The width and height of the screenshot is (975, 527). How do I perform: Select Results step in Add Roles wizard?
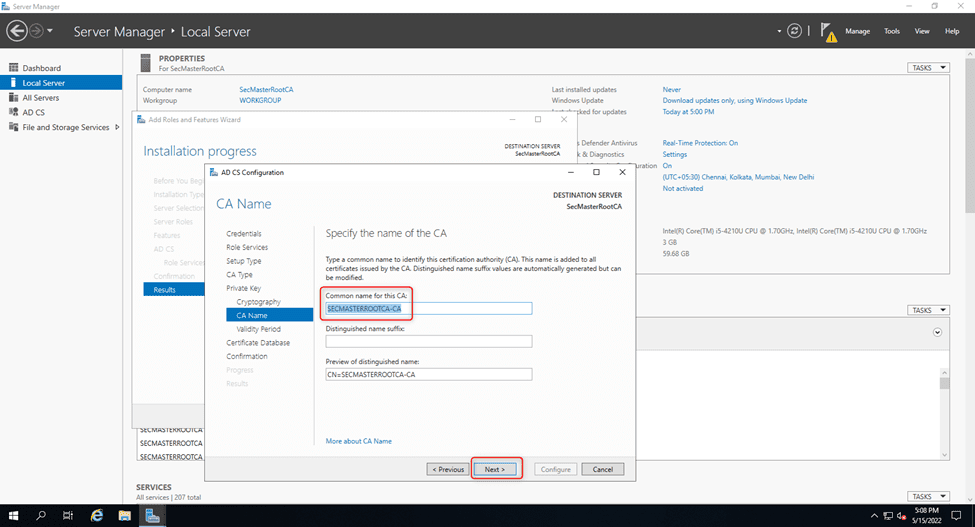tap(174, 290)
